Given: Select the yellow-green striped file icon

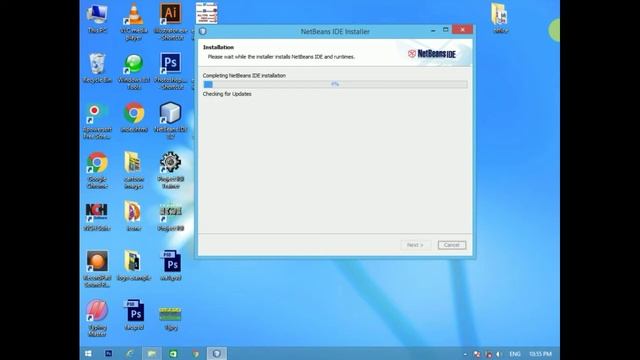Looking at the screenshot, I should 171,318.
